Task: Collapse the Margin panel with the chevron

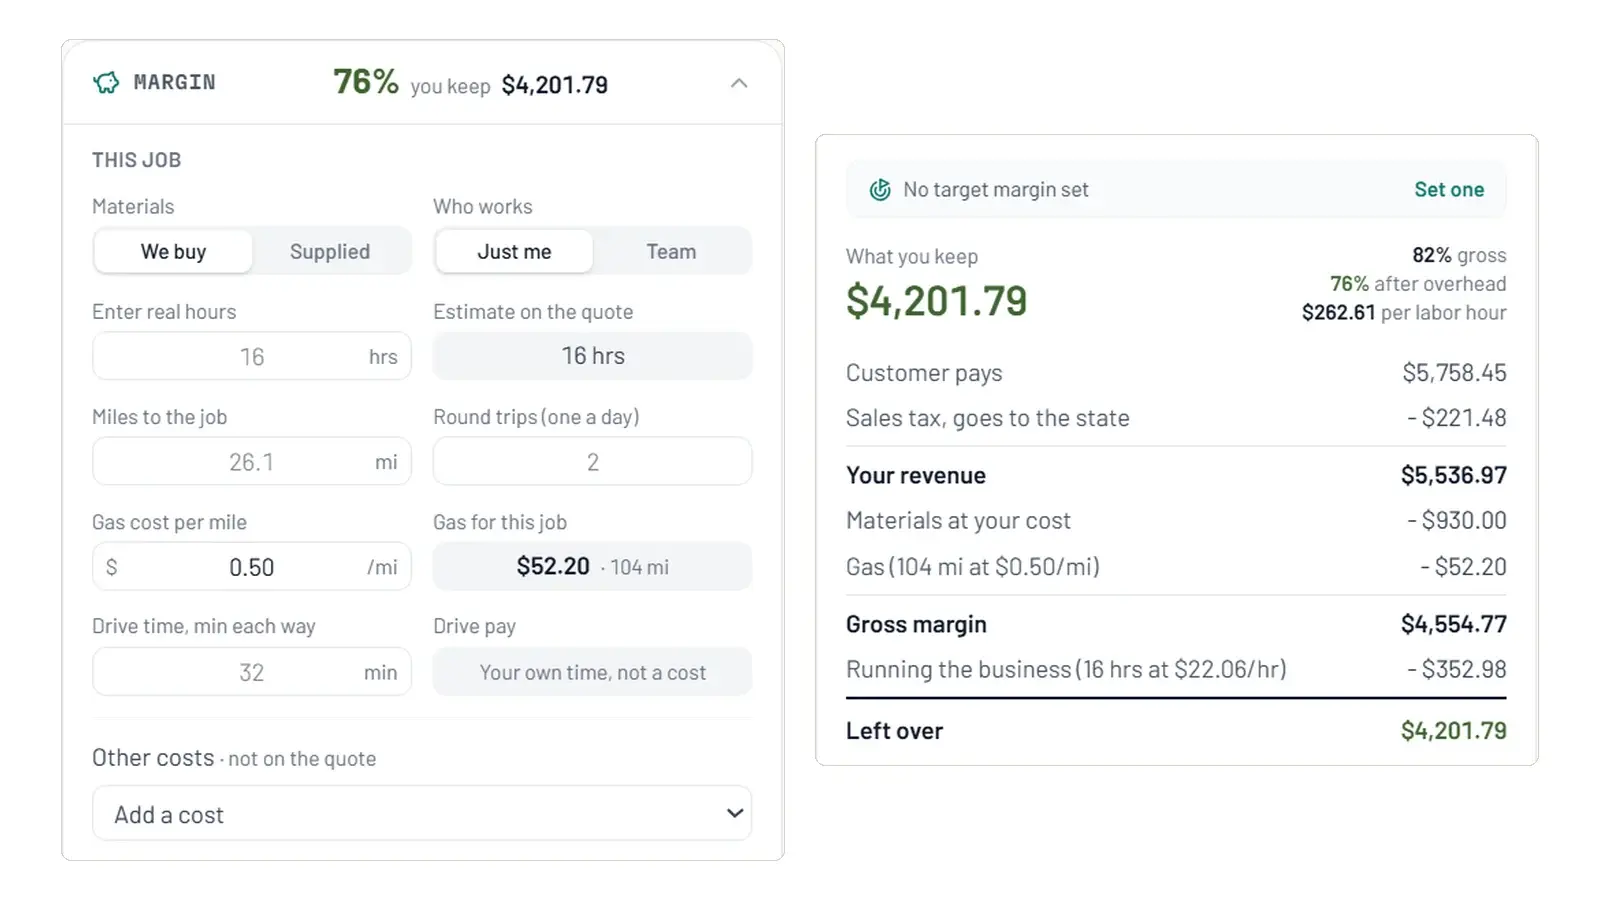Action: tap(739, 83)
